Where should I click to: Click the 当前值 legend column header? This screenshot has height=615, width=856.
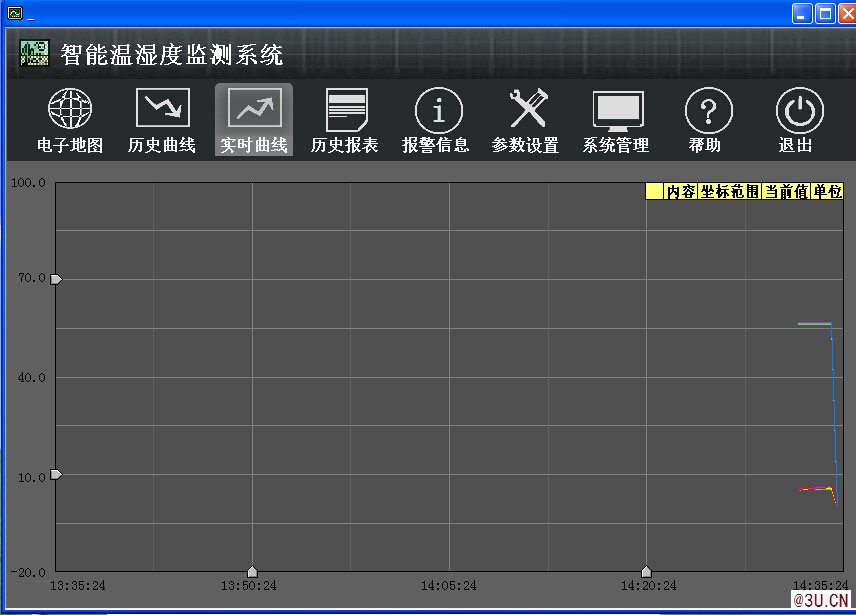pos(786,192)
